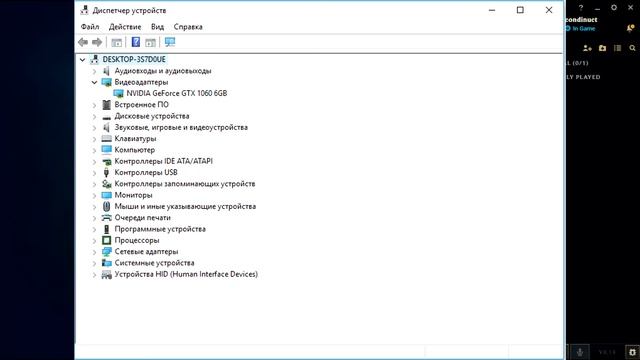Click the Устройства HID icon
Image resolution: width=640 pixels, height=360 pixels.
click(107, 274)
